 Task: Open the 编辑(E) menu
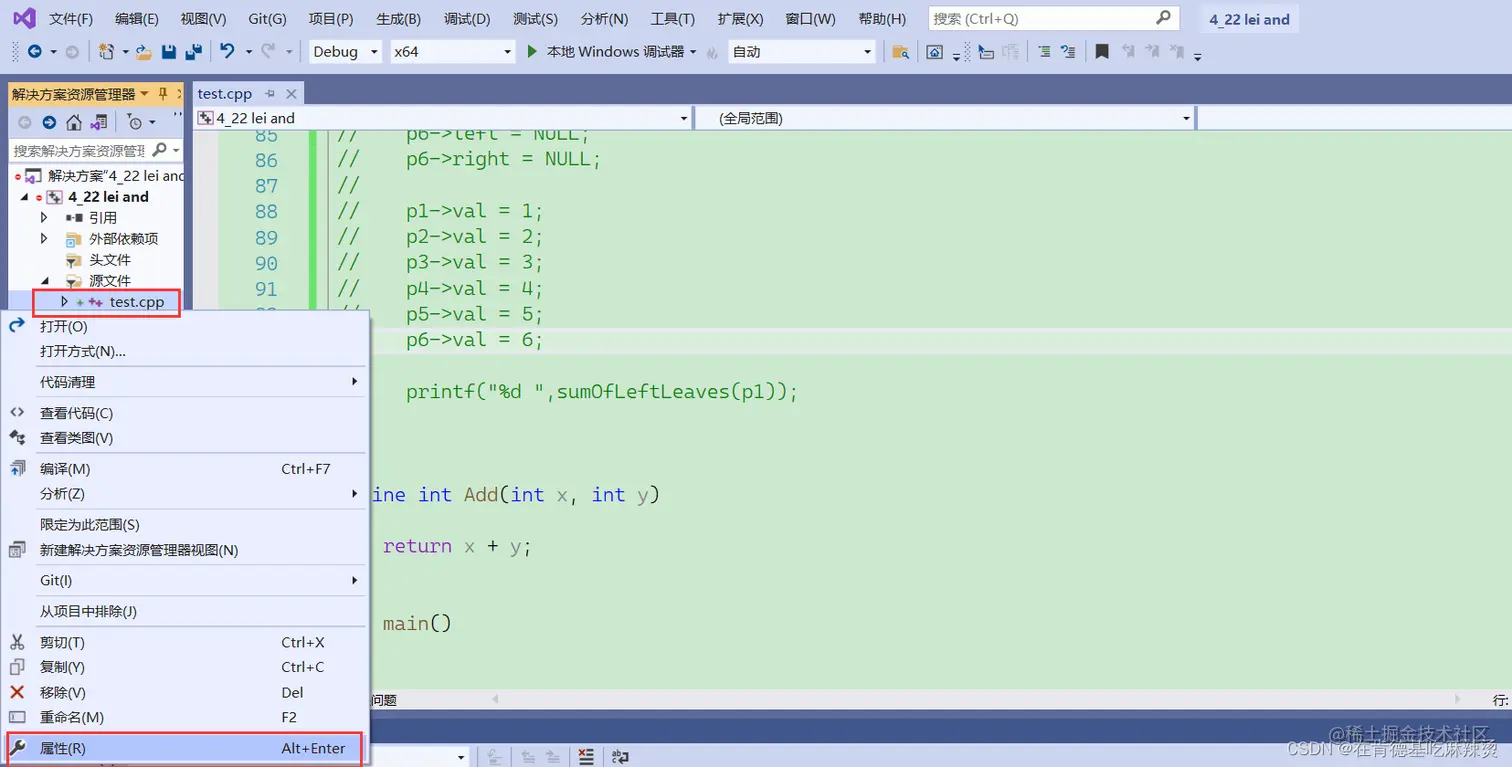click(137, 19)
